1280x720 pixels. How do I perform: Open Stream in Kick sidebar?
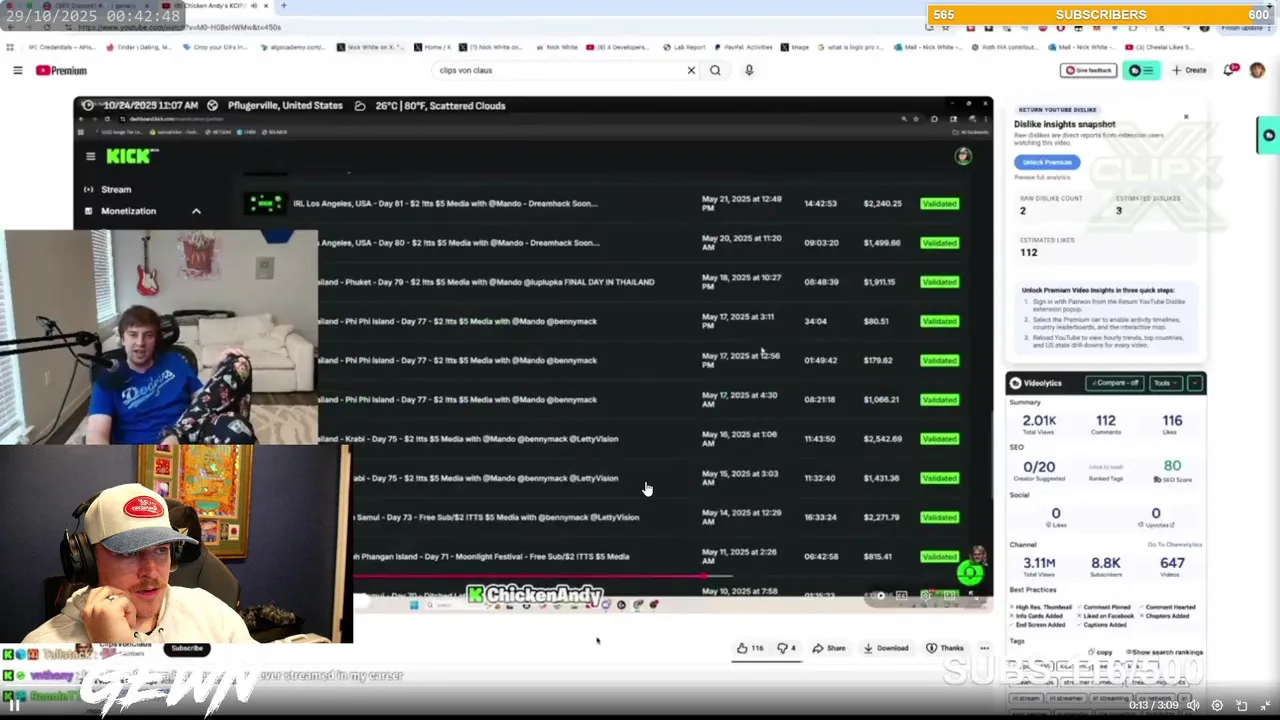[108, 189]
